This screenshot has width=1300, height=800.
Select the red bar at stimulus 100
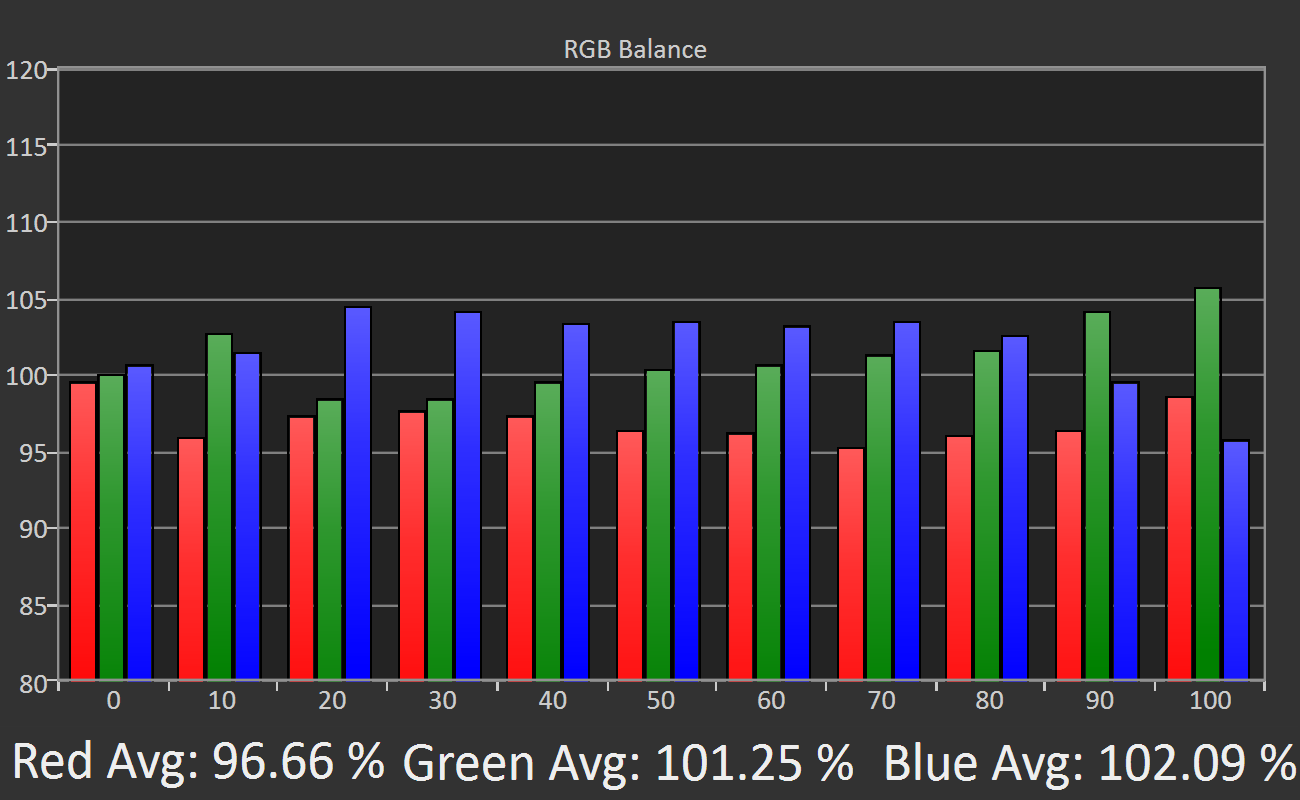point(1179,540)
